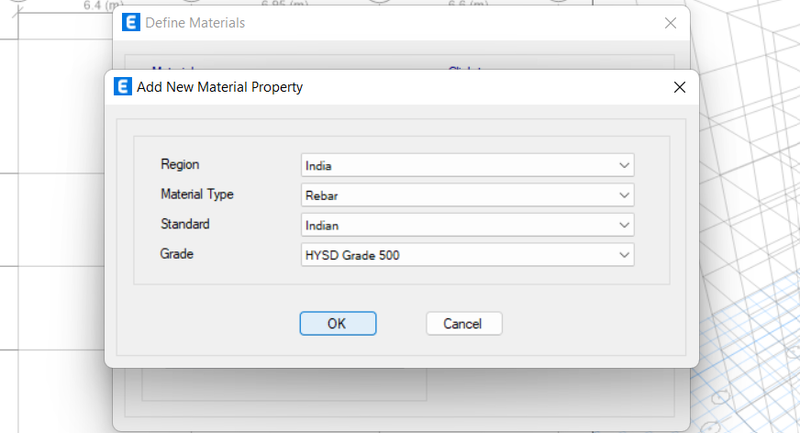Click the Grade label text
Viewport: 800px width, 433px height.
click(177, 254)
